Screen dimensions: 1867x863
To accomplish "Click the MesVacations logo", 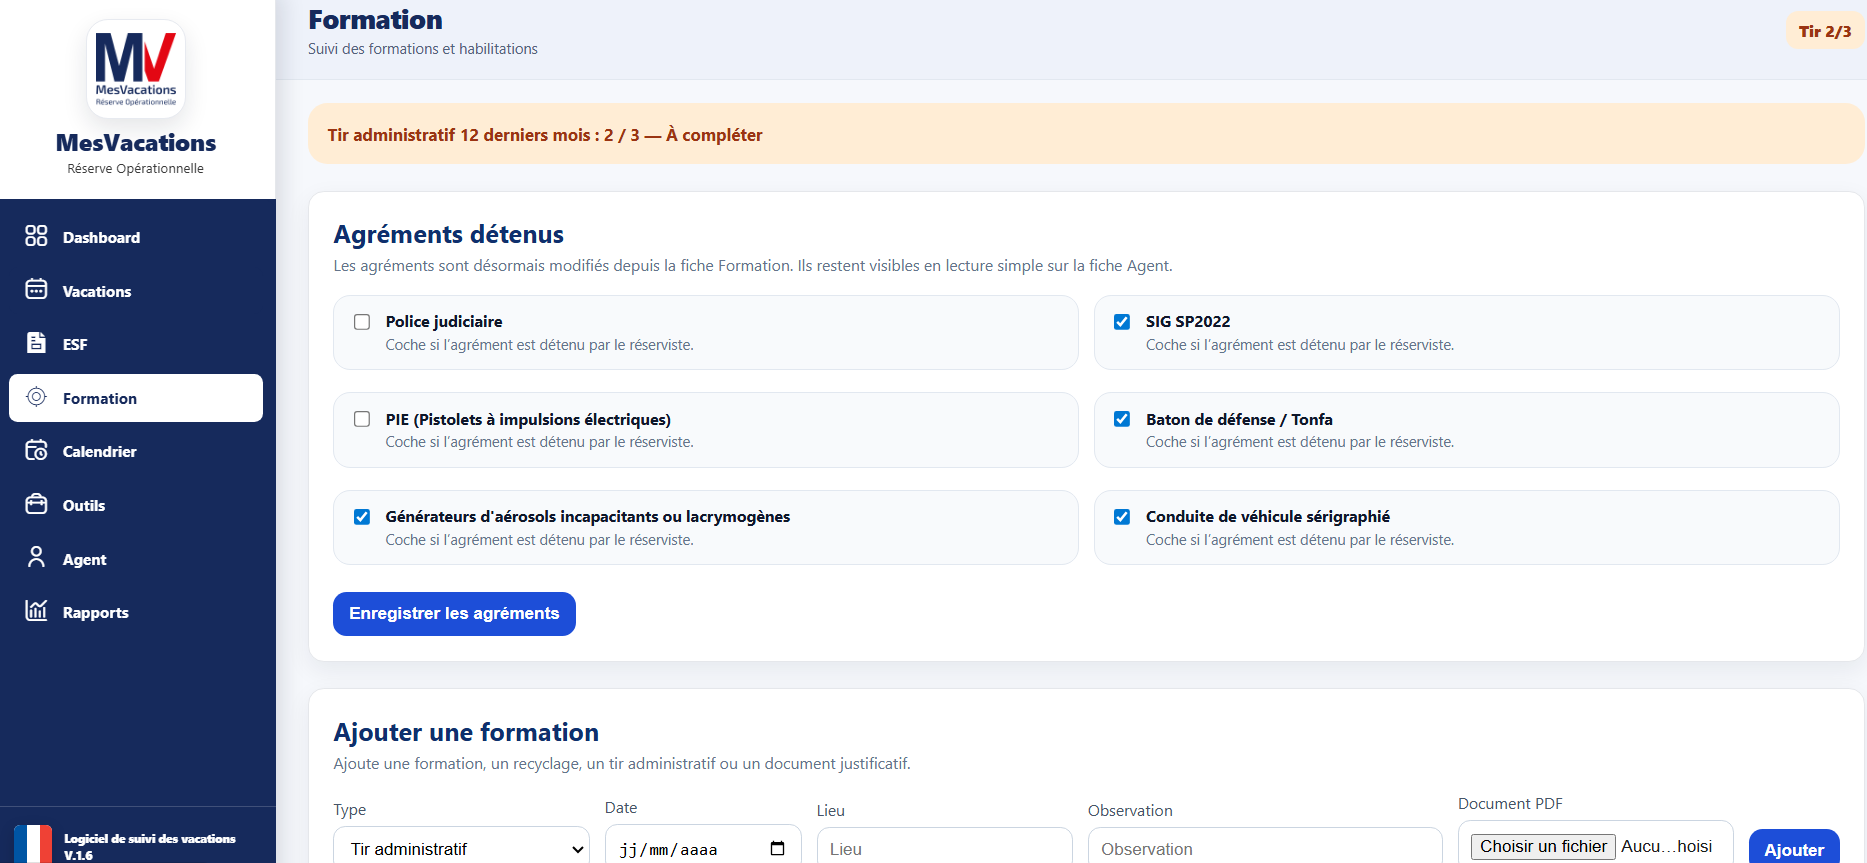I will (136, 69).
